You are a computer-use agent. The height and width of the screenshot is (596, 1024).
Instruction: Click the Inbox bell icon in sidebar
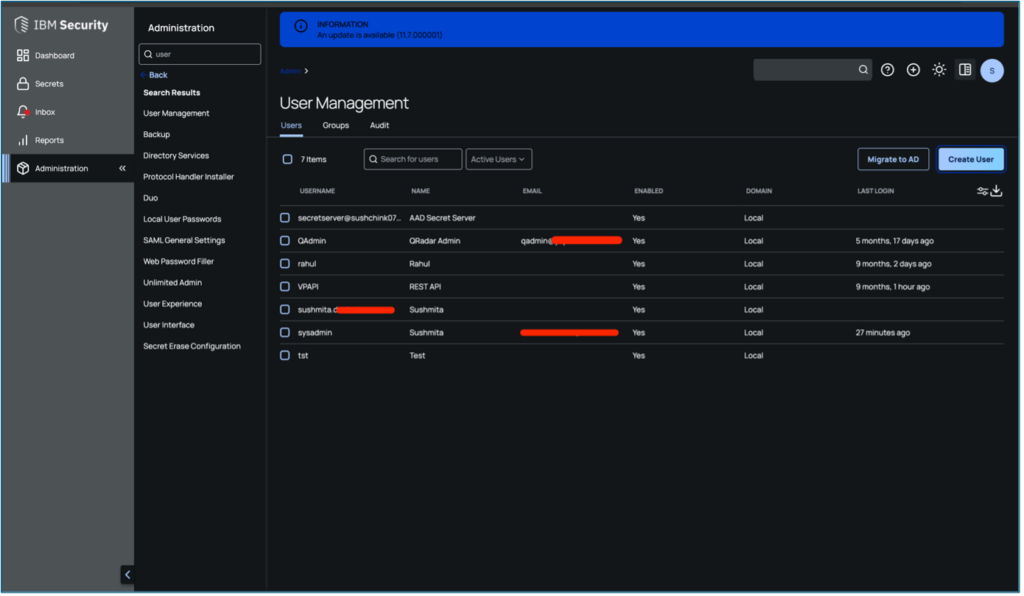click(x=23, y=112)
